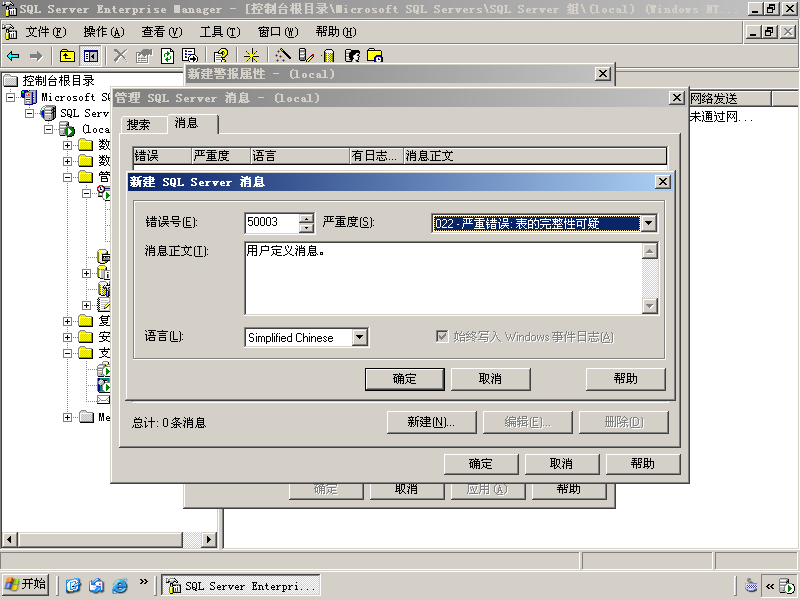This screenshot has height=600, width=800.
Task: Click the New login person toolbar icon
Action: [x=352, y=56]
